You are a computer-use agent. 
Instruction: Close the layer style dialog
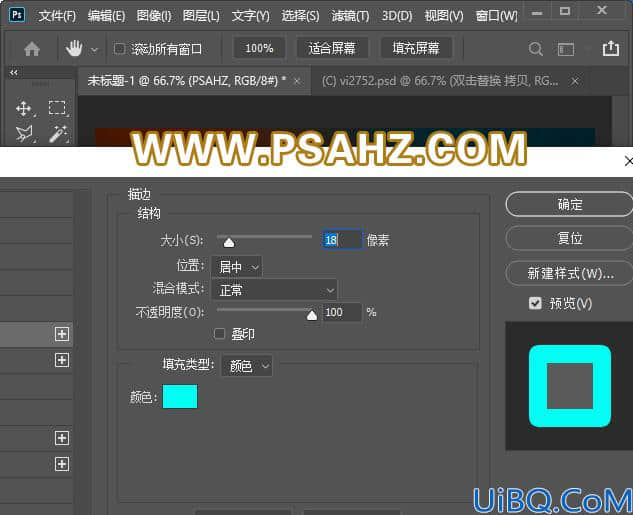pos(628,161)
